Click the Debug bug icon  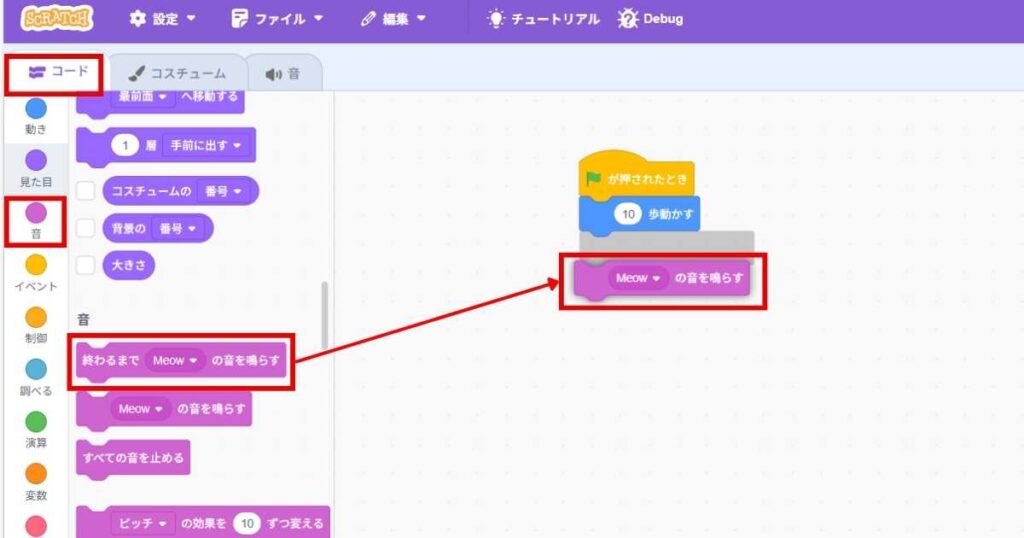pos(628,19)
